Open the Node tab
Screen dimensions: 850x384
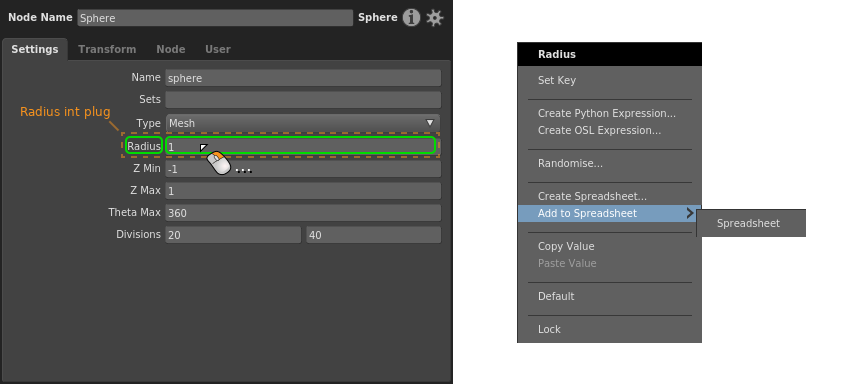[171, 49]
